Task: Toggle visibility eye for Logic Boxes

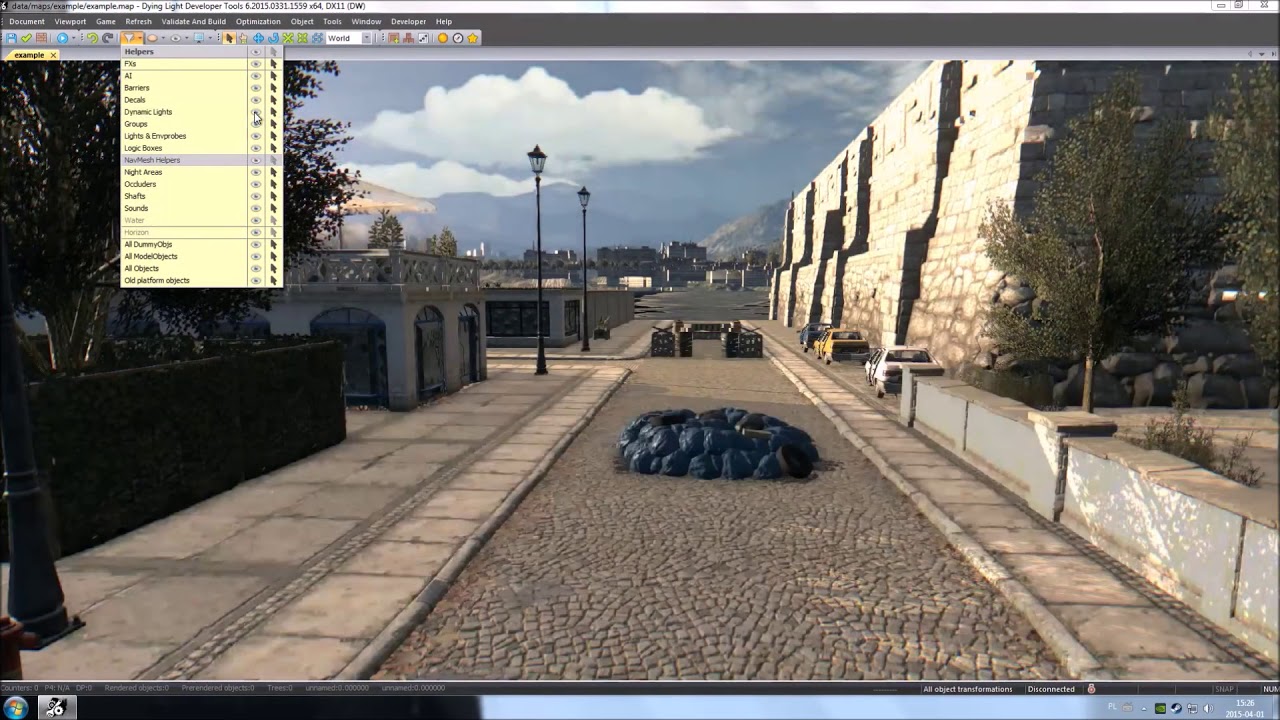Action: tap(256, 148)
